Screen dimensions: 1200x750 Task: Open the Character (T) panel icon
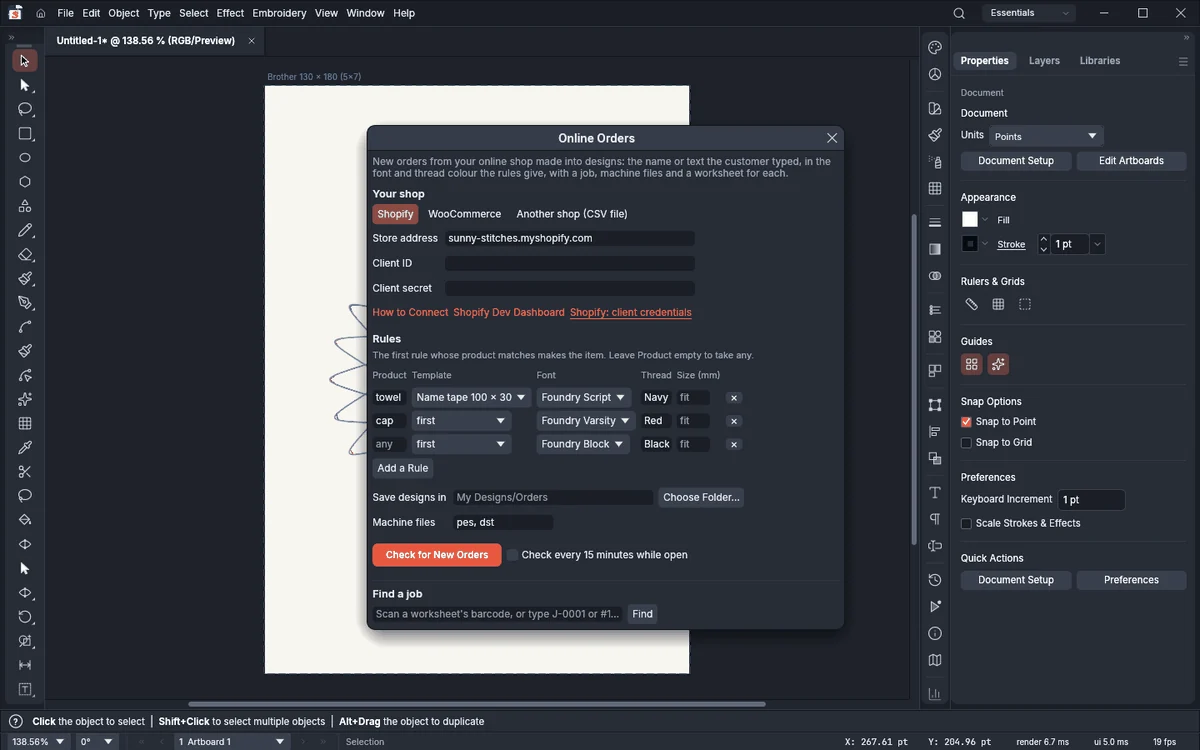point(935,493)
